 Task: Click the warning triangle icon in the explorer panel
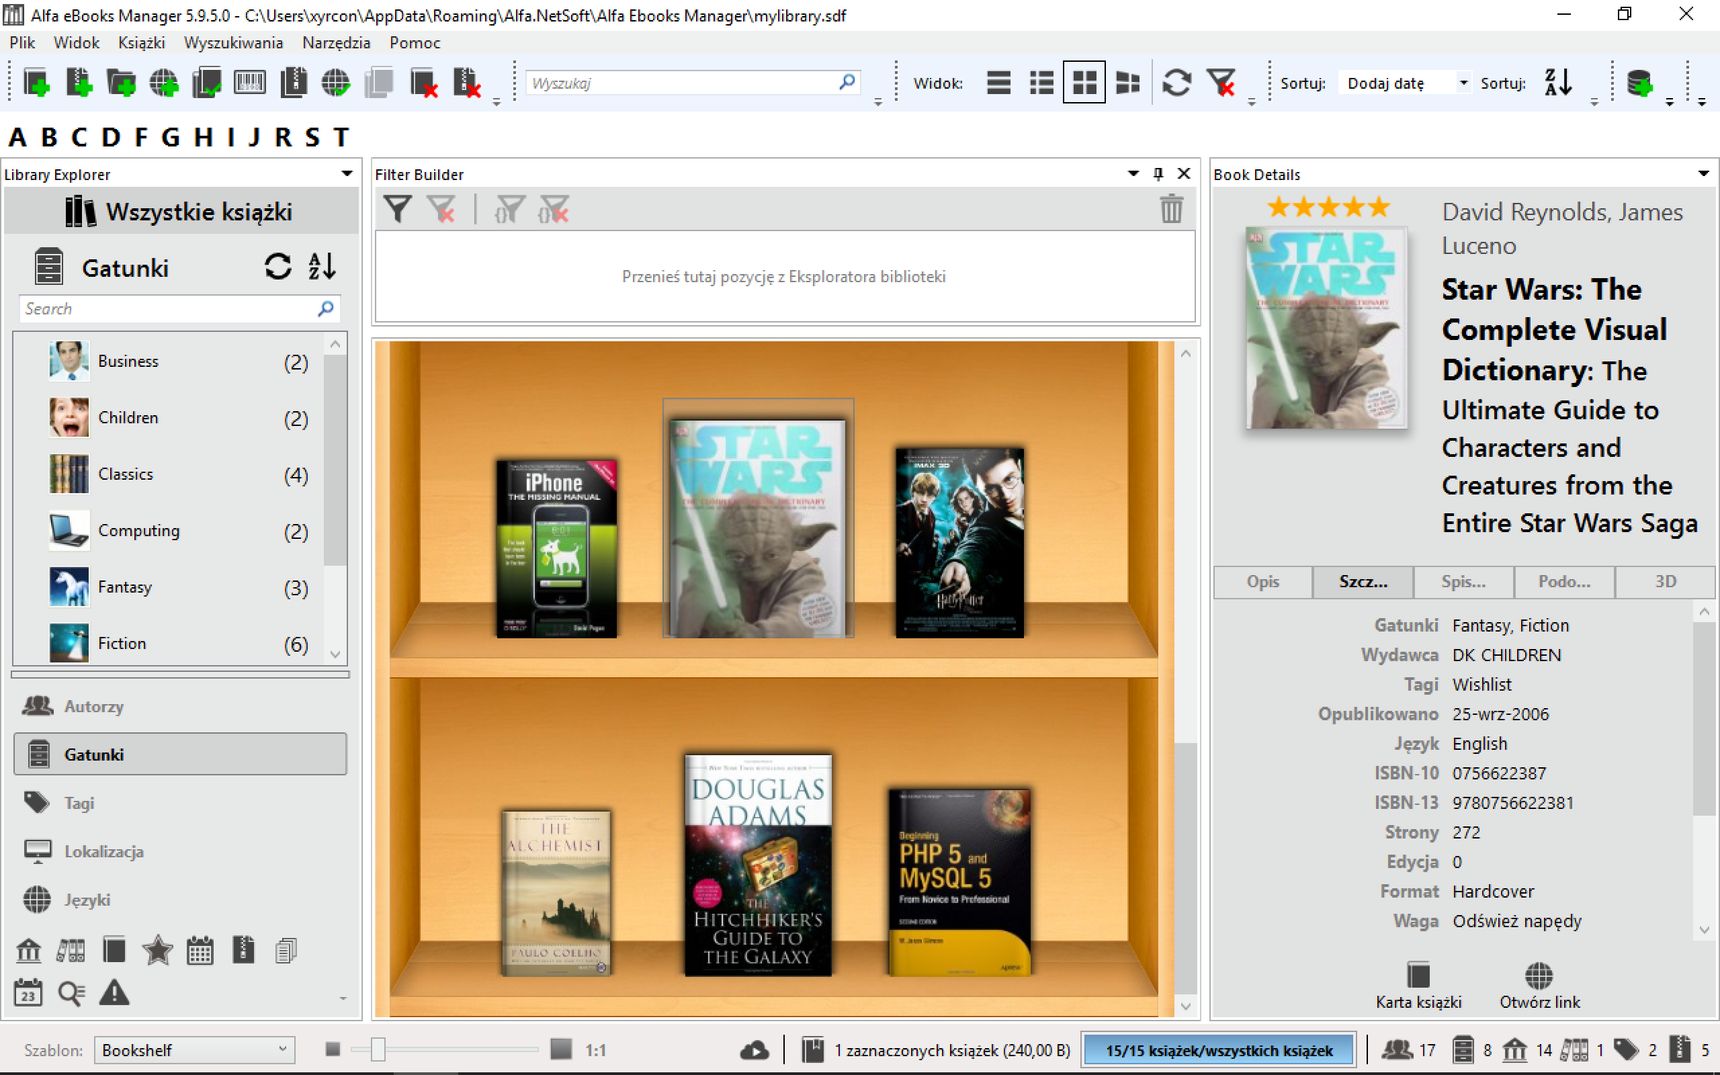pos(114,993)
